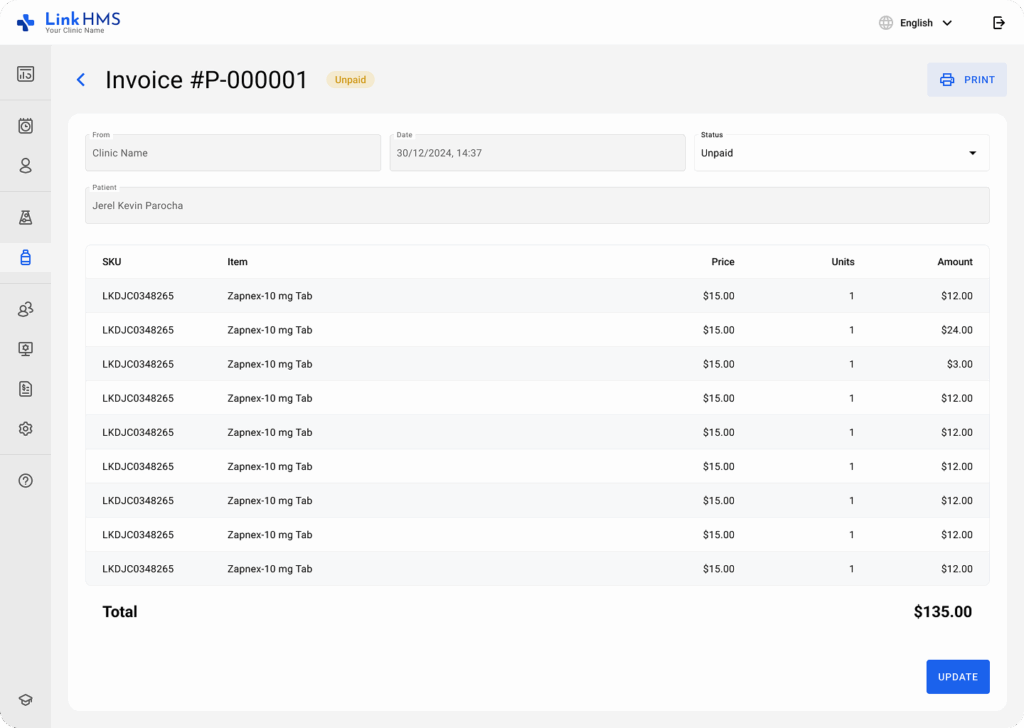Click the PRINT button label
Screen dimensions: 1024x728
click(x=980, y=80)
